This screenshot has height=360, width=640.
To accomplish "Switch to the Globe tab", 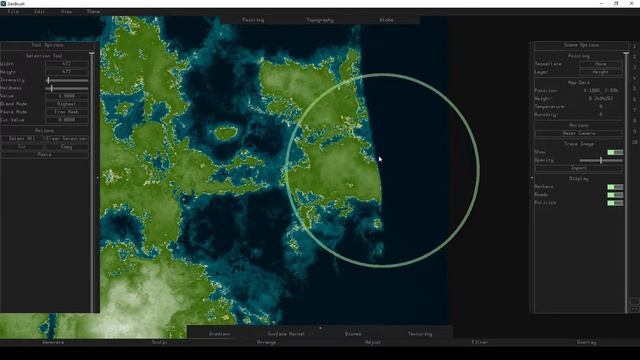I will click(x=387, y=20).
